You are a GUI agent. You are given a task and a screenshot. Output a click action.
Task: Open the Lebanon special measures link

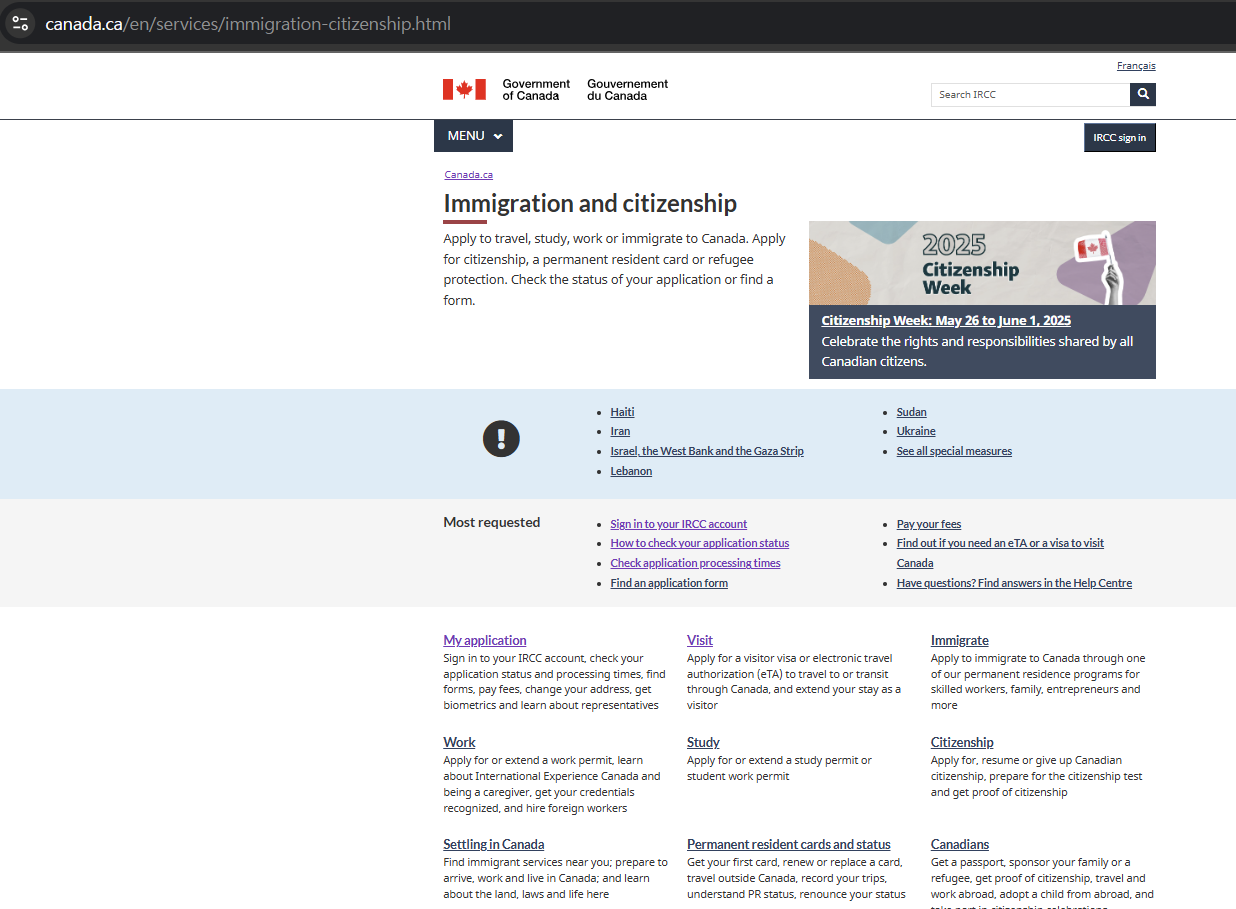click(x=631, y=471)
